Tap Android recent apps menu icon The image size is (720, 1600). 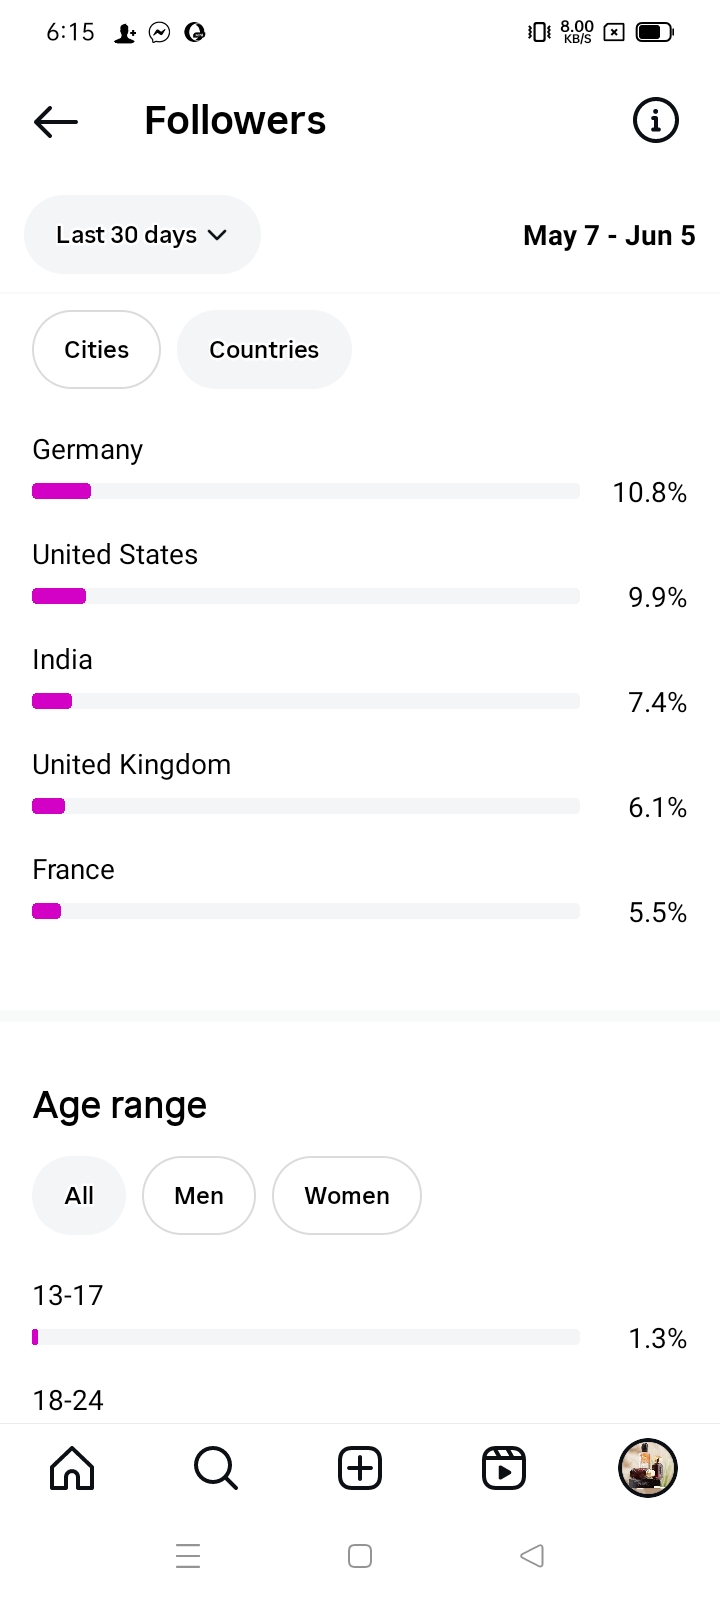(x=188, y=1556)
